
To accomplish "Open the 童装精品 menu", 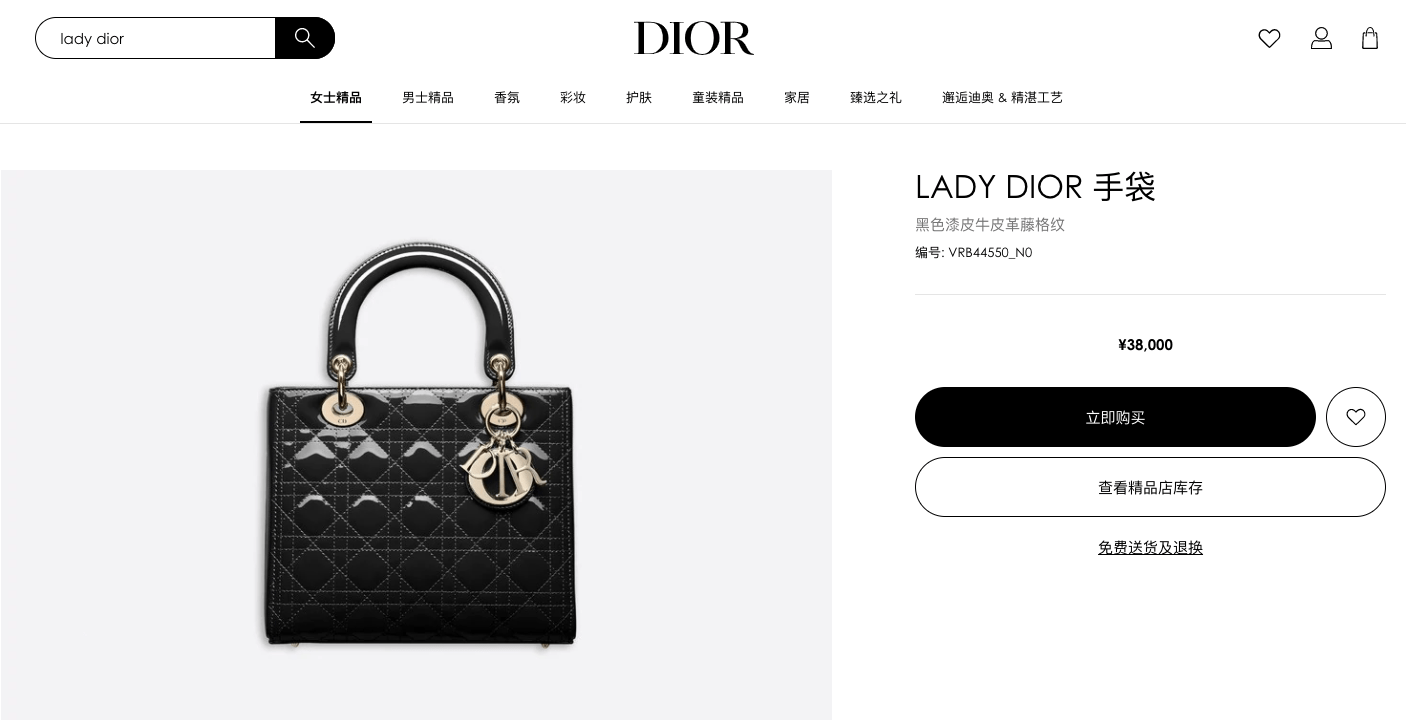I will click(718, 98).
